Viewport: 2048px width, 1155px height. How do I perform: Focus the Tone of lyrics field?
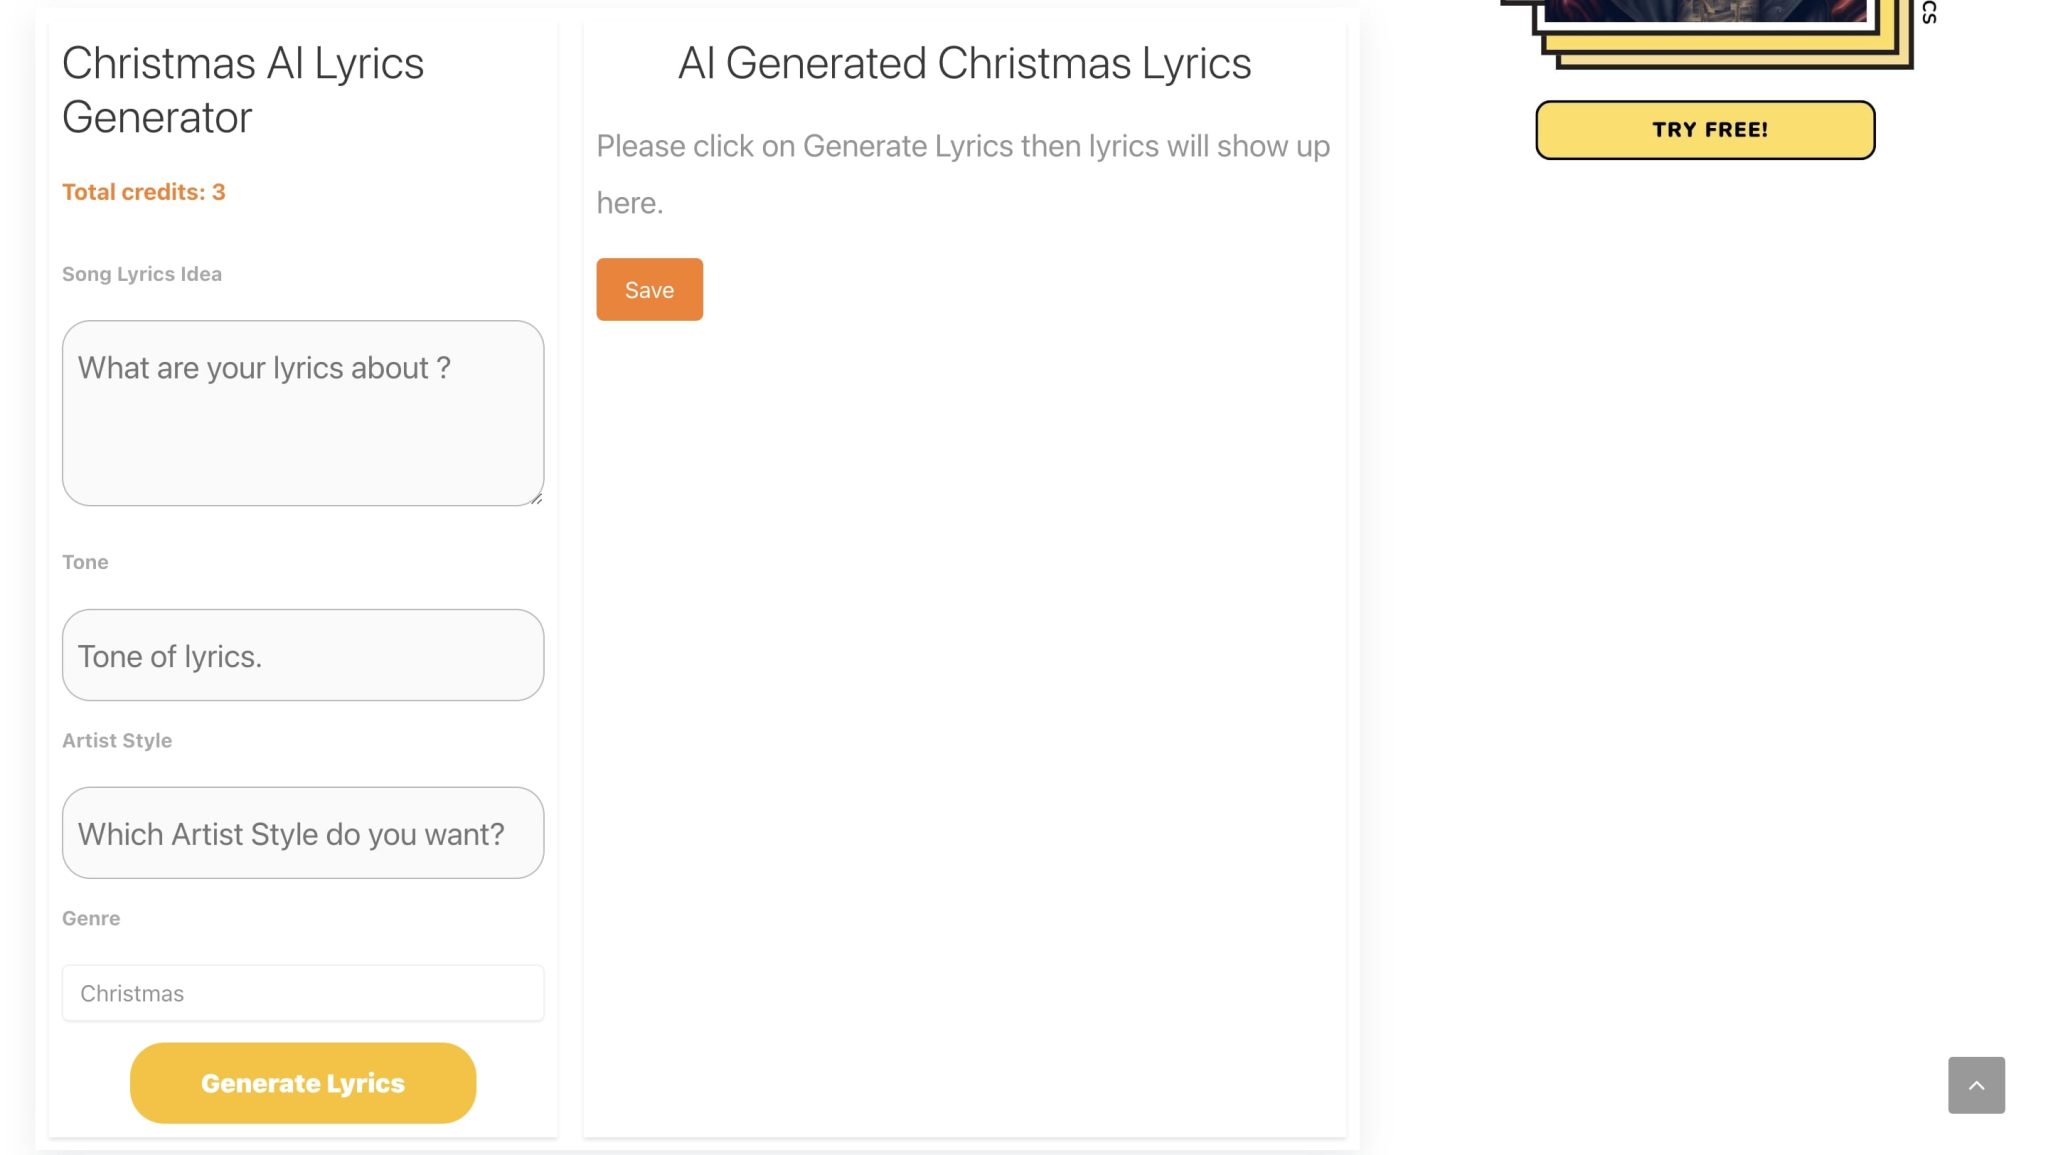pos(302,655)
